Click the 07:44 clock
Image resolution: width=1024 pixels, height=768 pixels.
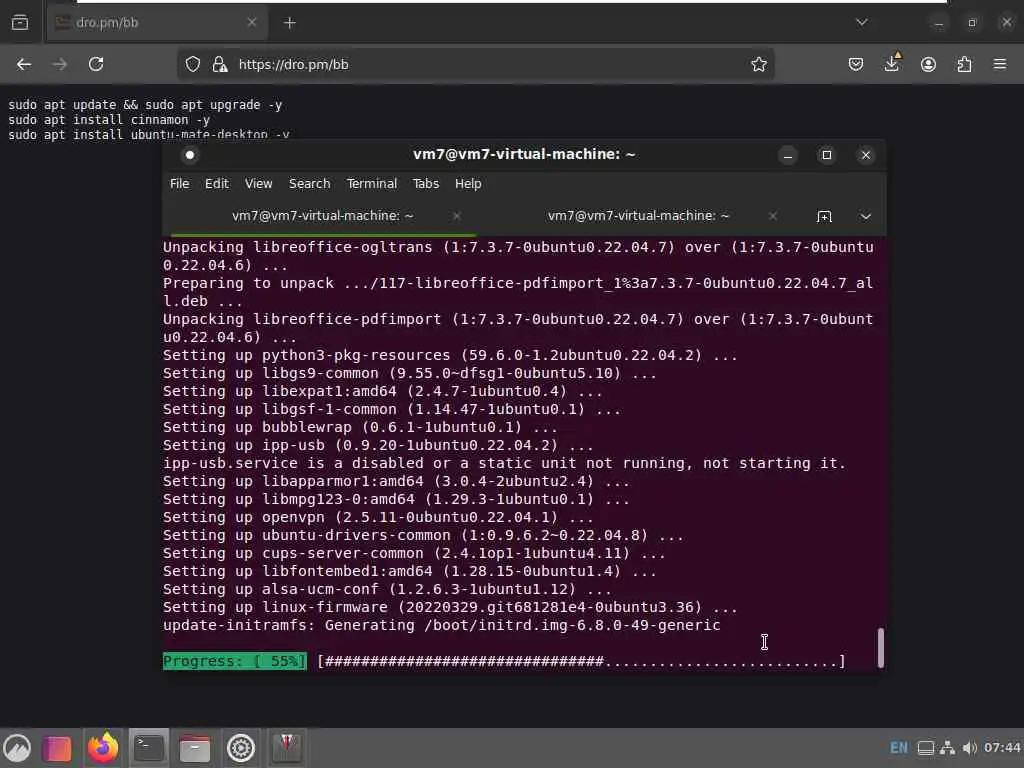[x=1002, y=747]
